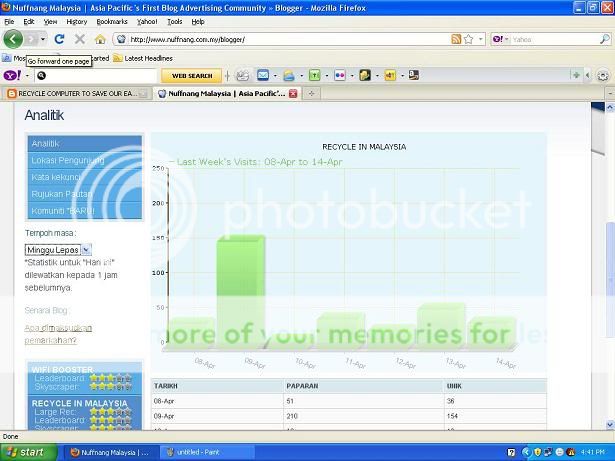Open the Mail icon dropdown arrow
The image size is (615, 461).
275,75
